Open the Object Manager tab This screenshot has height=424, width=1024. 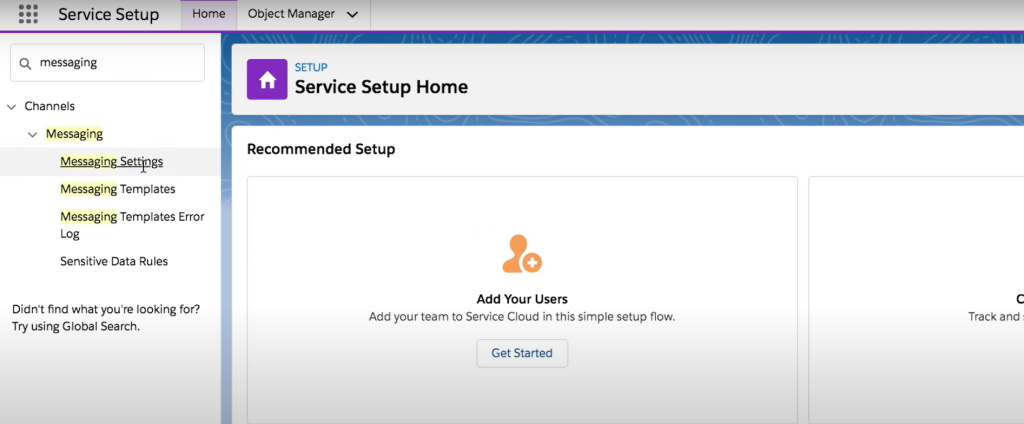coord(291,14)
